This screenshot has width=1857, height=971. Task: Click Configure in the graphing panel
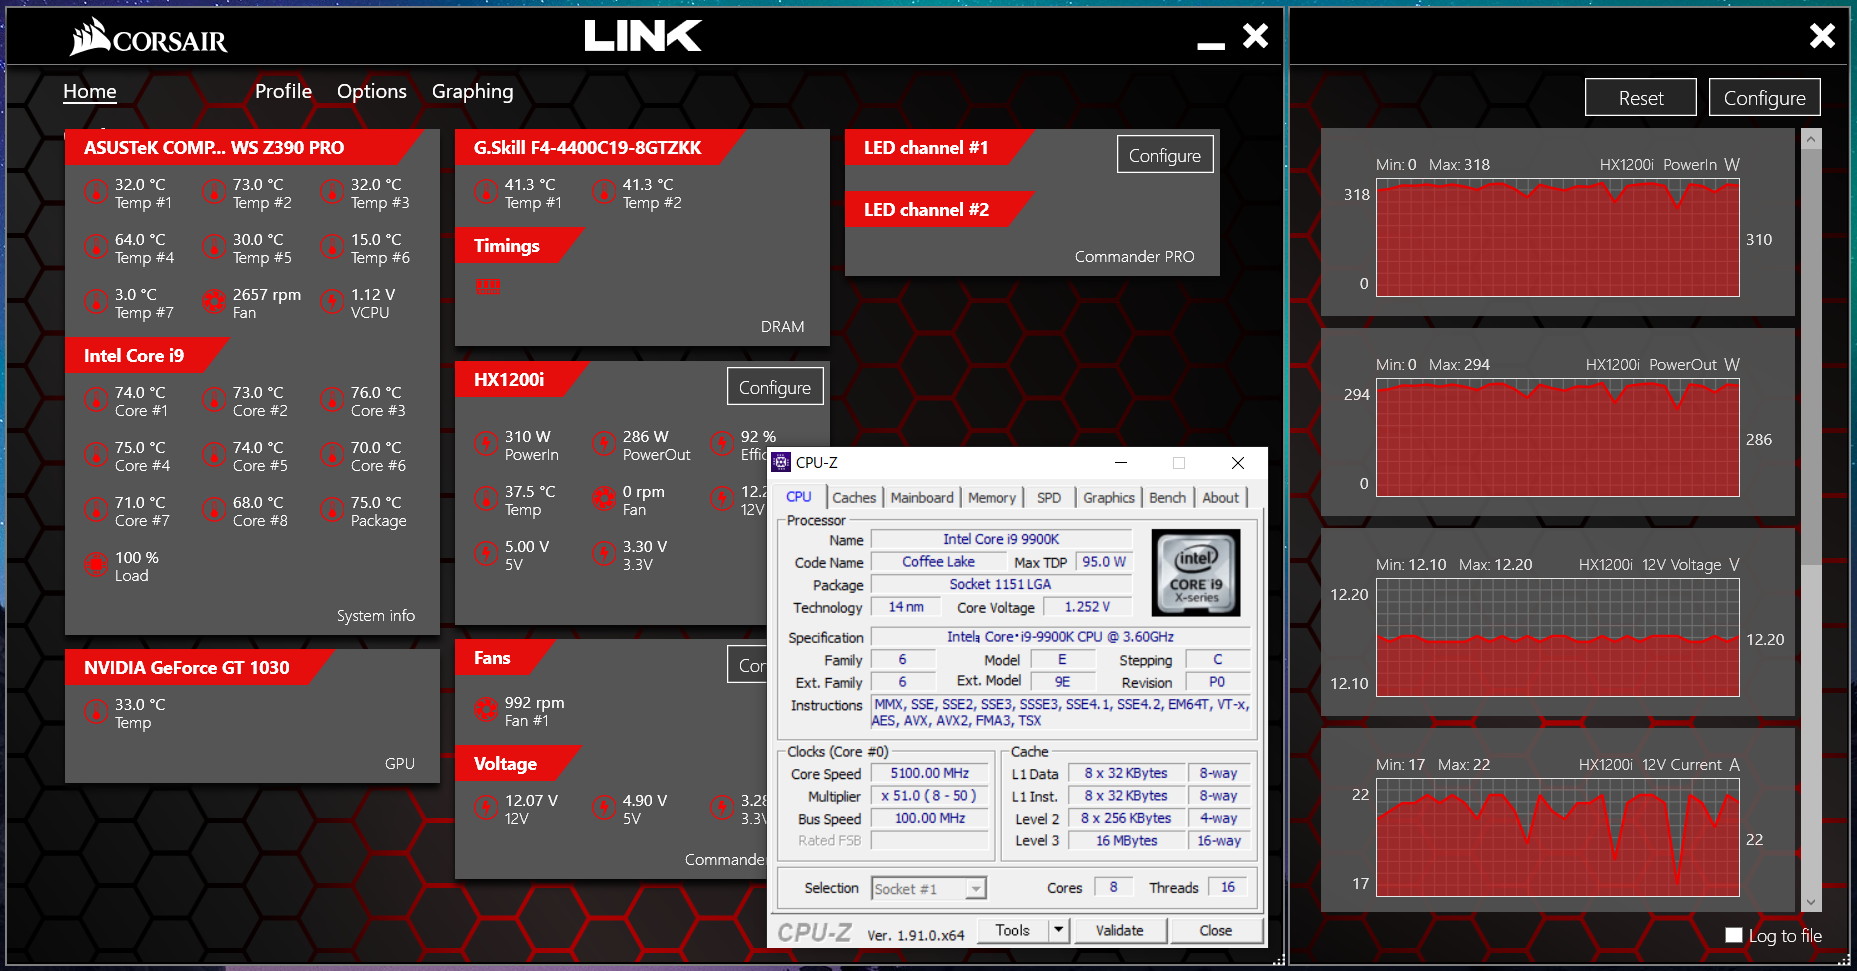[1765, 97]
